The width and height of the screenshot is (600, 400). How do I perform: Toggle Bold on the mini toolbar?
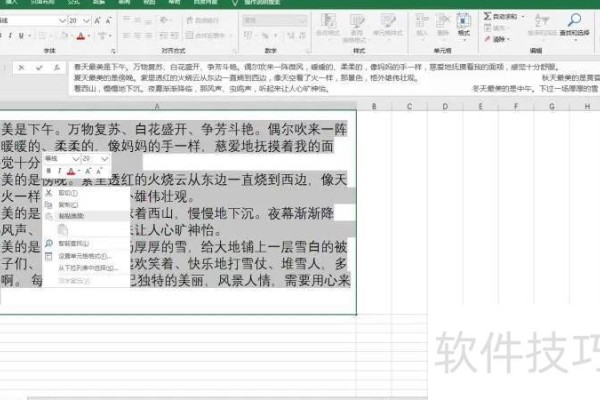[x=48, y=171]
